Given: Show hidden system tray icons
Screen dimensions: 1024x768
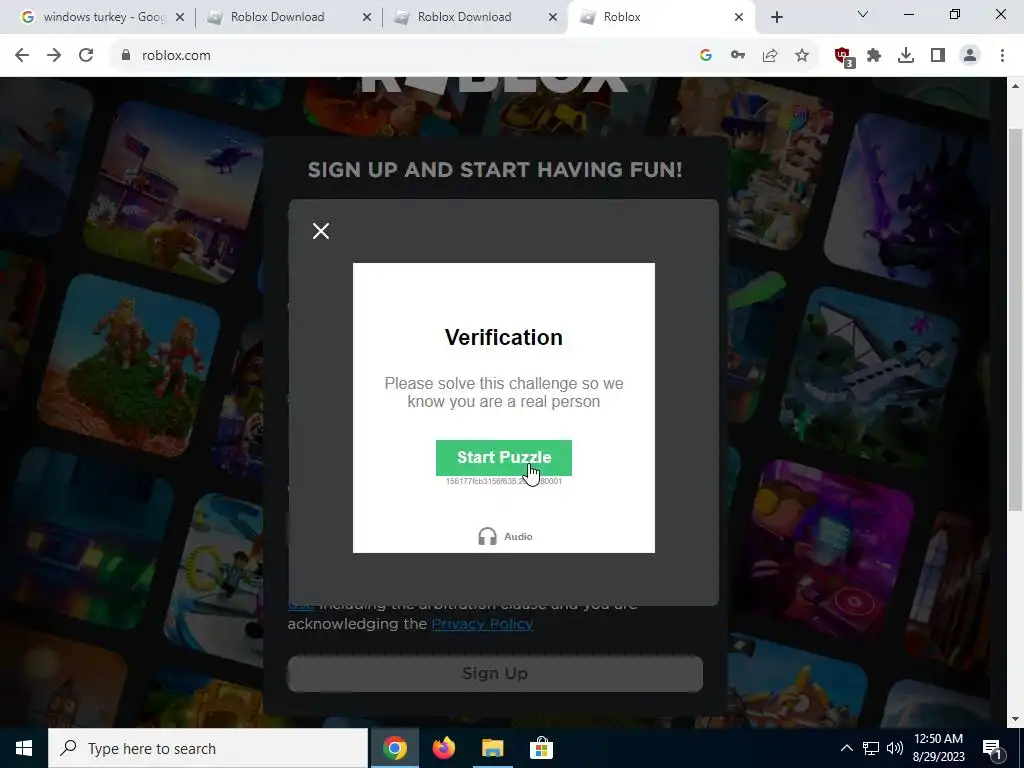Looking at the screenshot, I should [x=846, y=748].
